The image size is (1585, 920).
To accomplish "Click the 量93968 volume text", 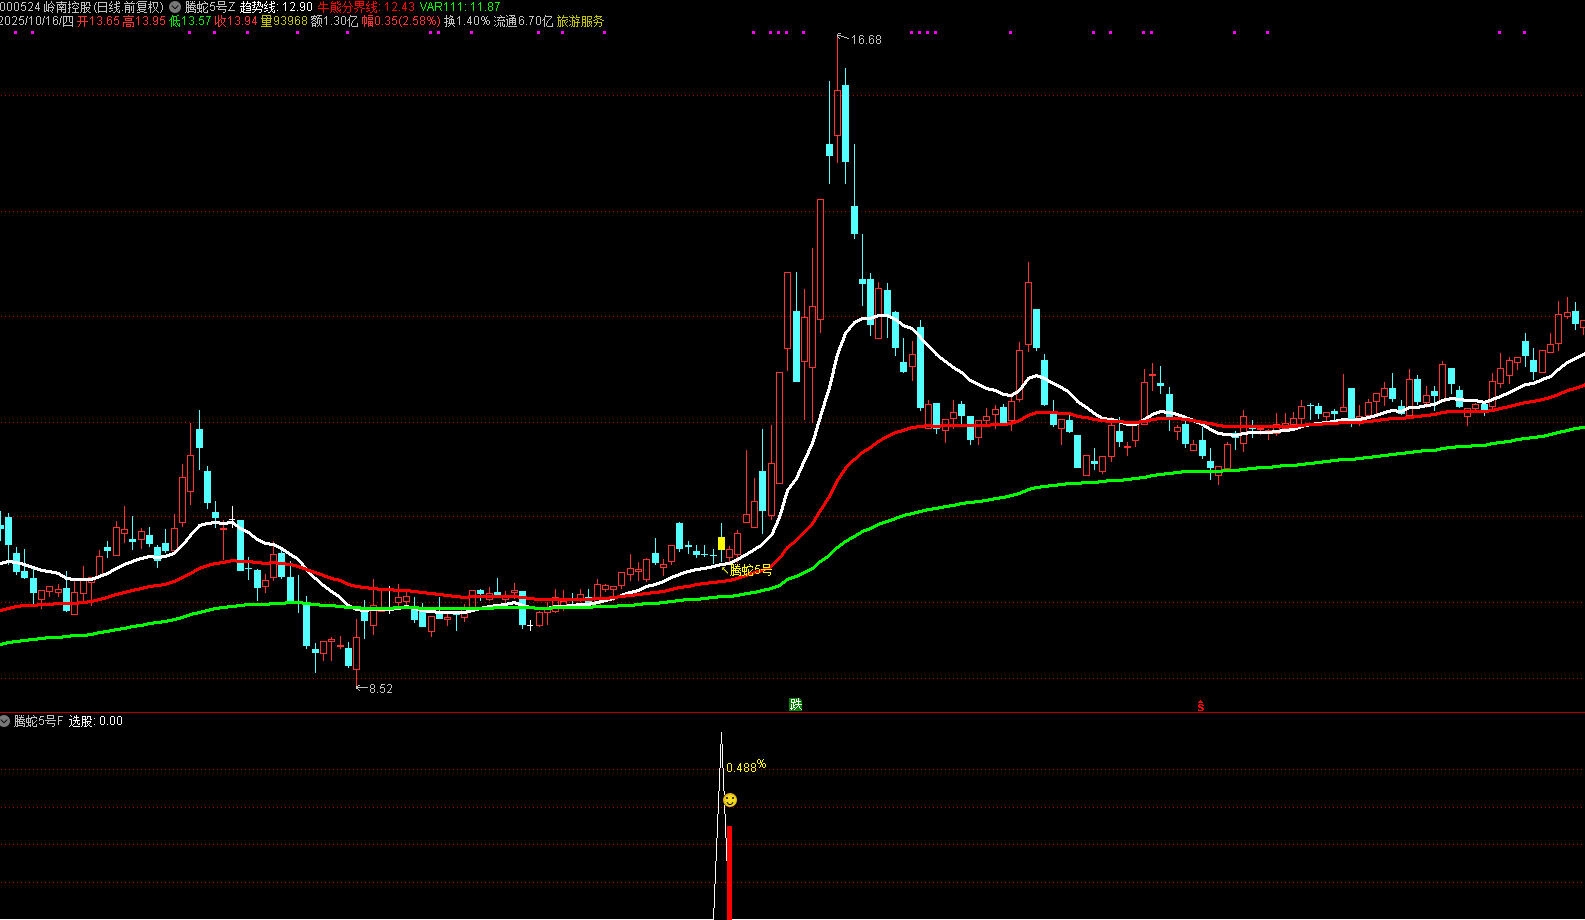I will tap(284, 21).
